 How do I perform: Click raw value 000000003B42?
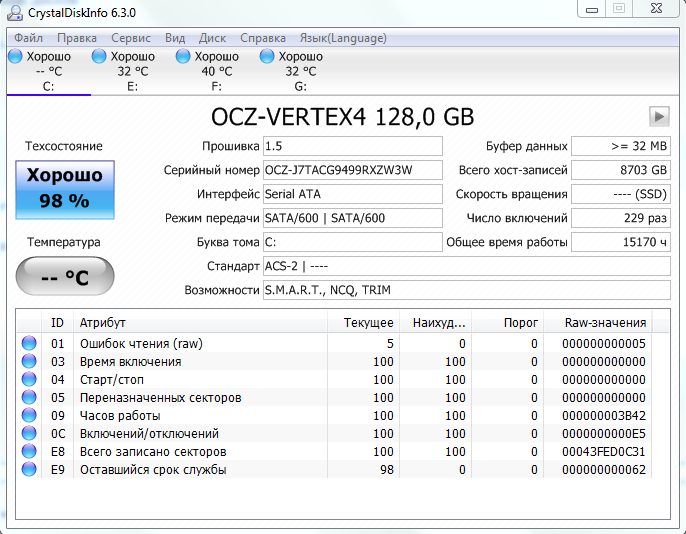(604, 415)
